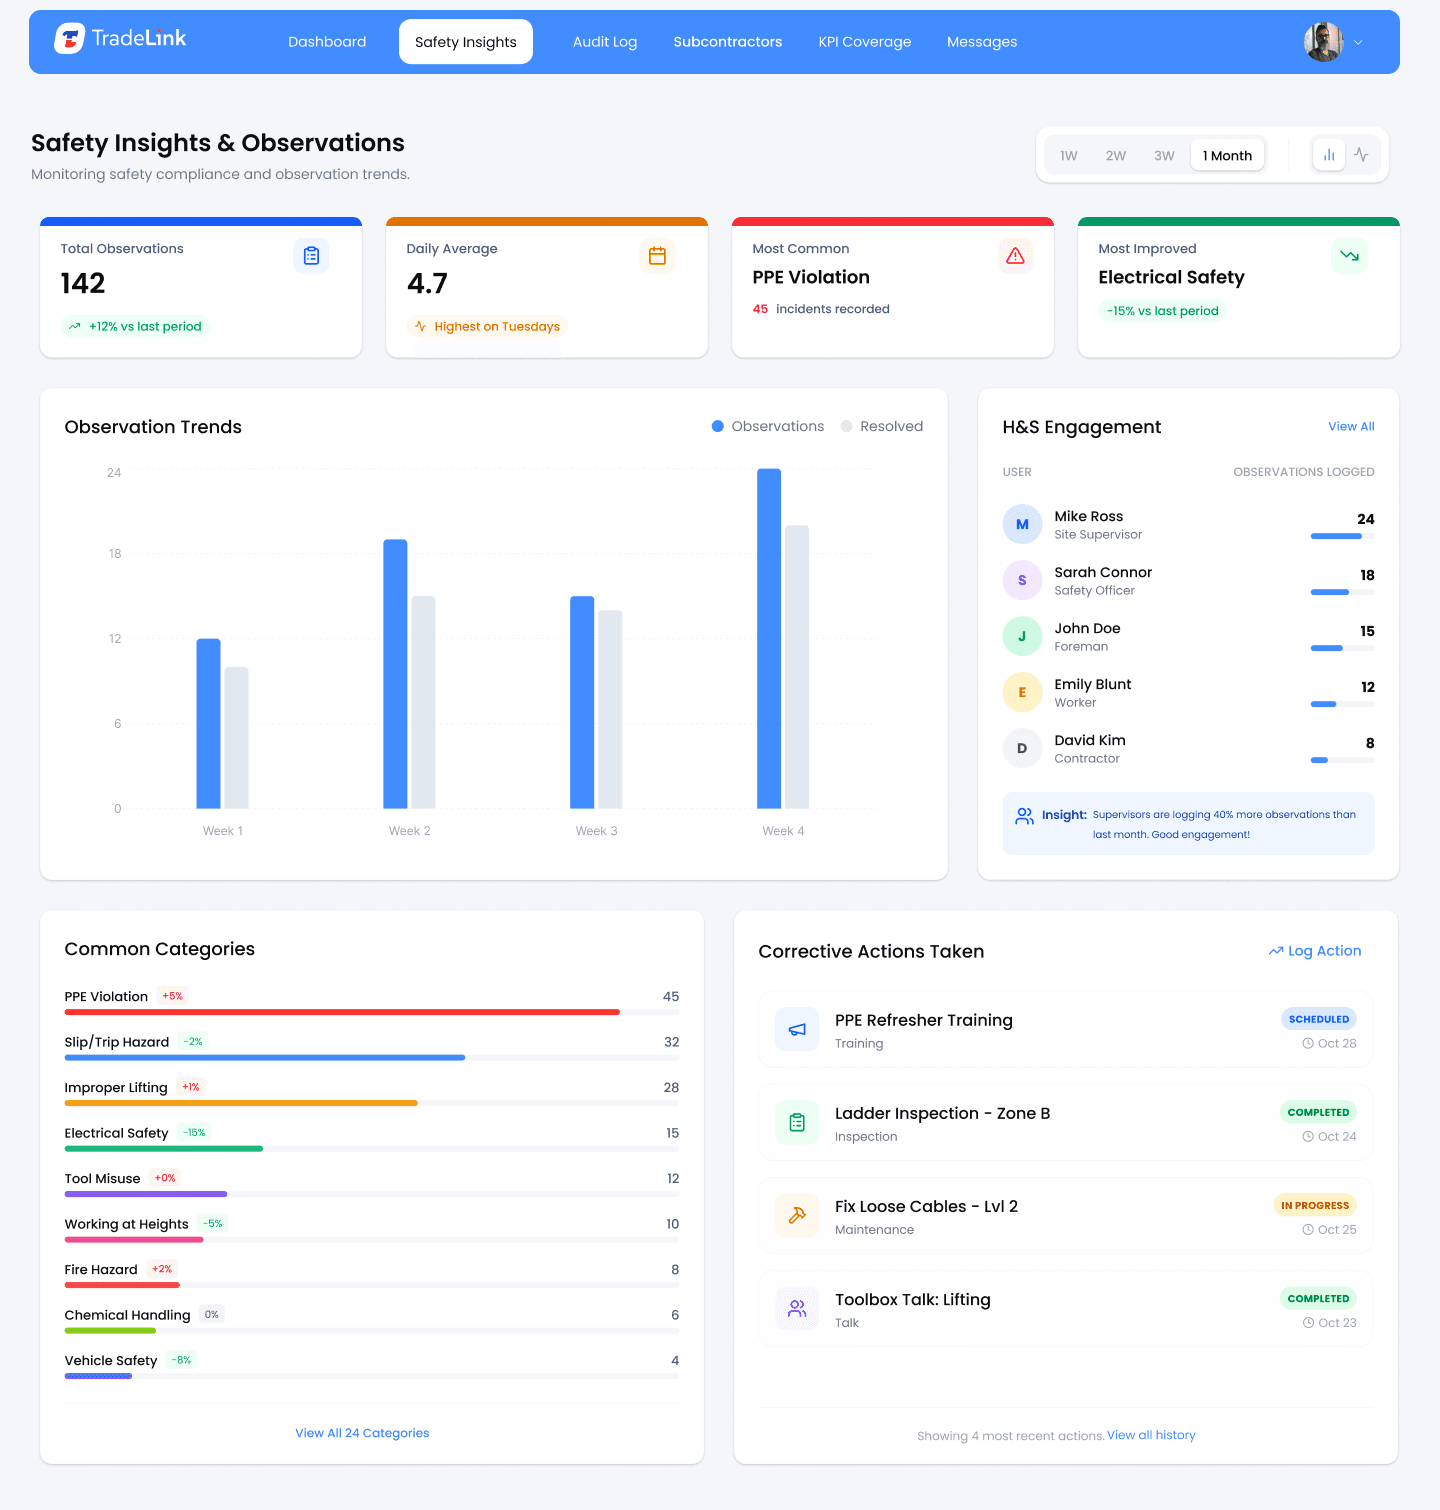
Task: Click the Week 4 blue observations bar
Action: pos(769,638)
